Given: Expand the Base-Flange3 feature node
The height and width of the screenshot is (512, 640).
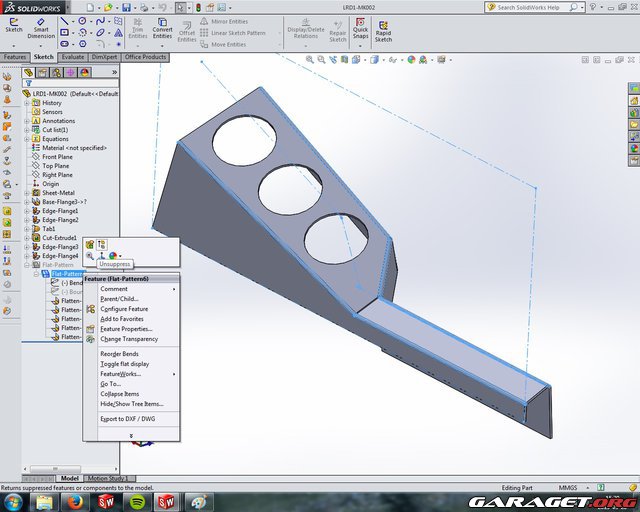Looking at the screenshot, I should click(27, 202).
